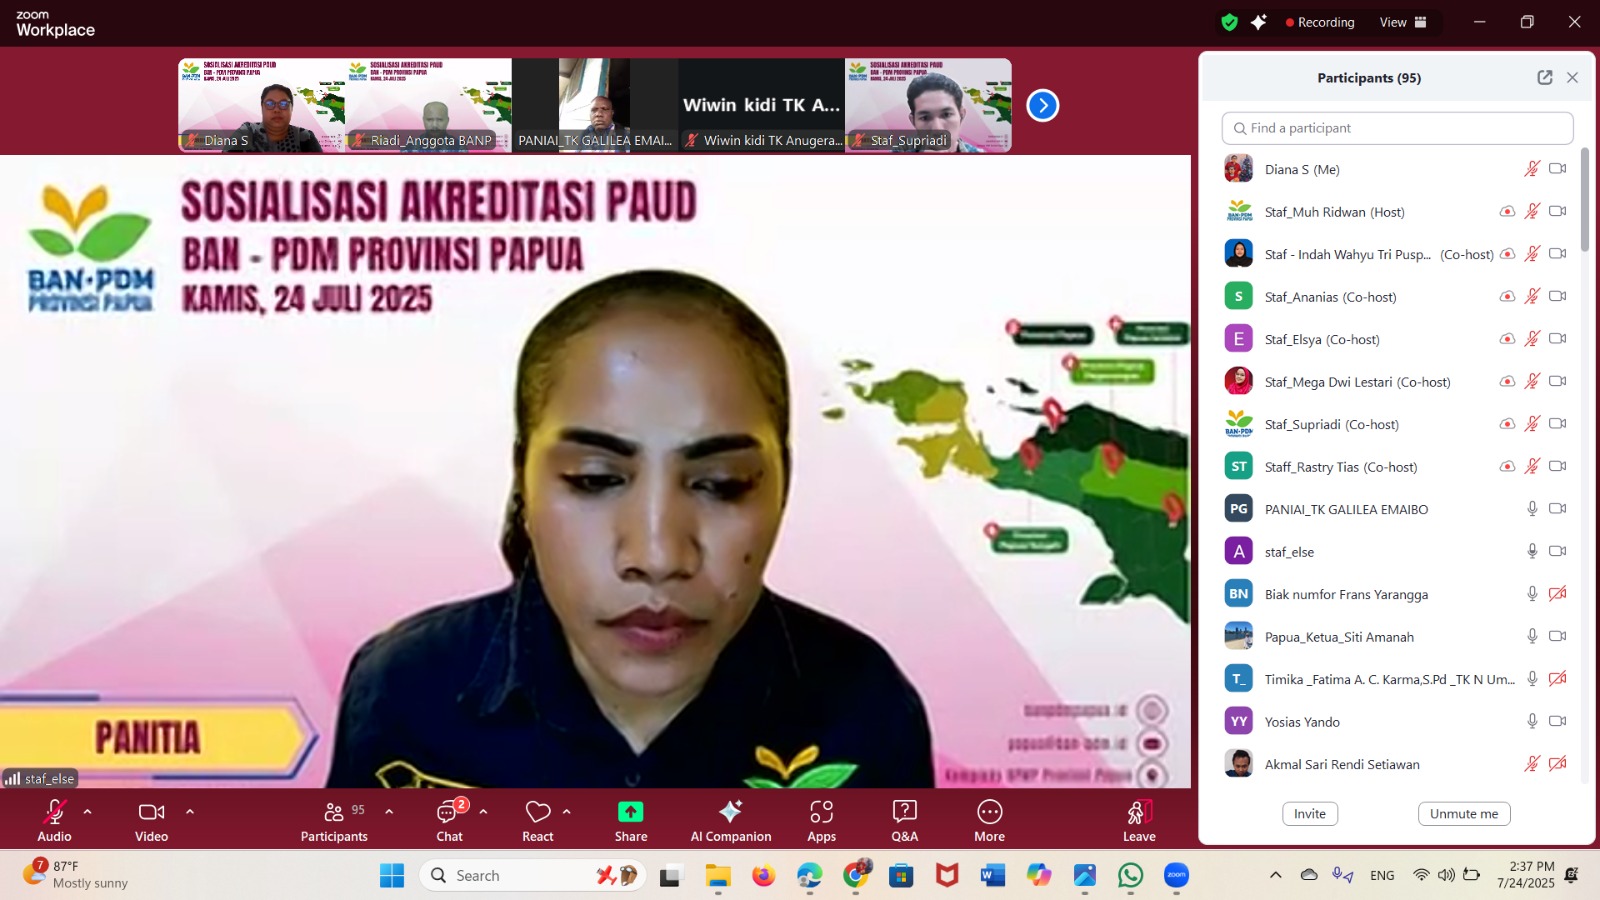This screenshot has height=900, width=1600.
Task: Pop out the Participants panel
Action: [1544, 78]
